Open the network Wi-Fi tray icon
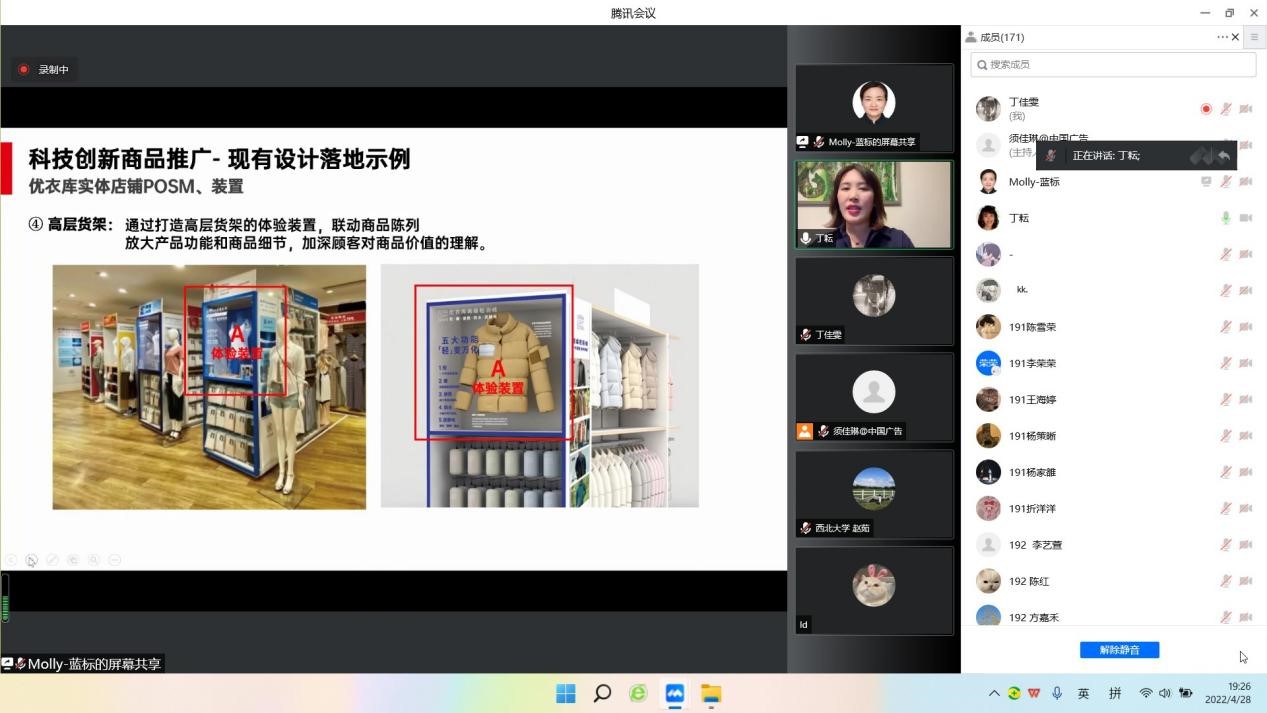 click(x=1146, y=693)
